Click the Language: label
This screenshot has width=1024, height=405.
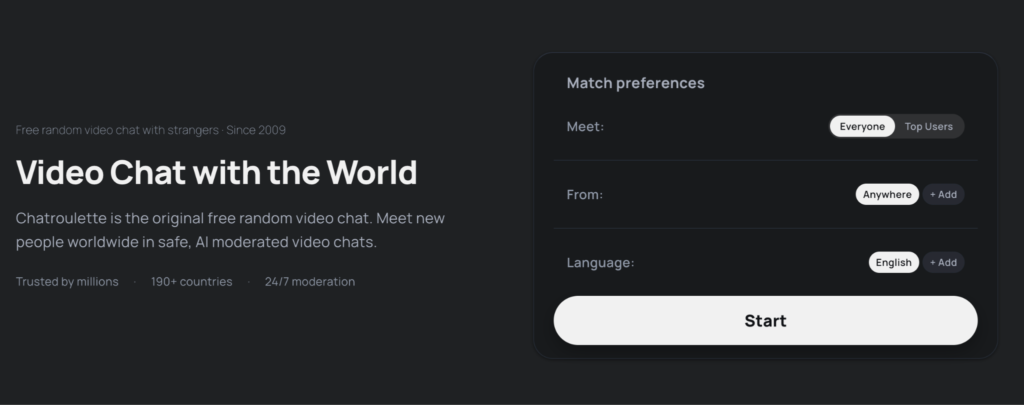click(x=600, y=263)
